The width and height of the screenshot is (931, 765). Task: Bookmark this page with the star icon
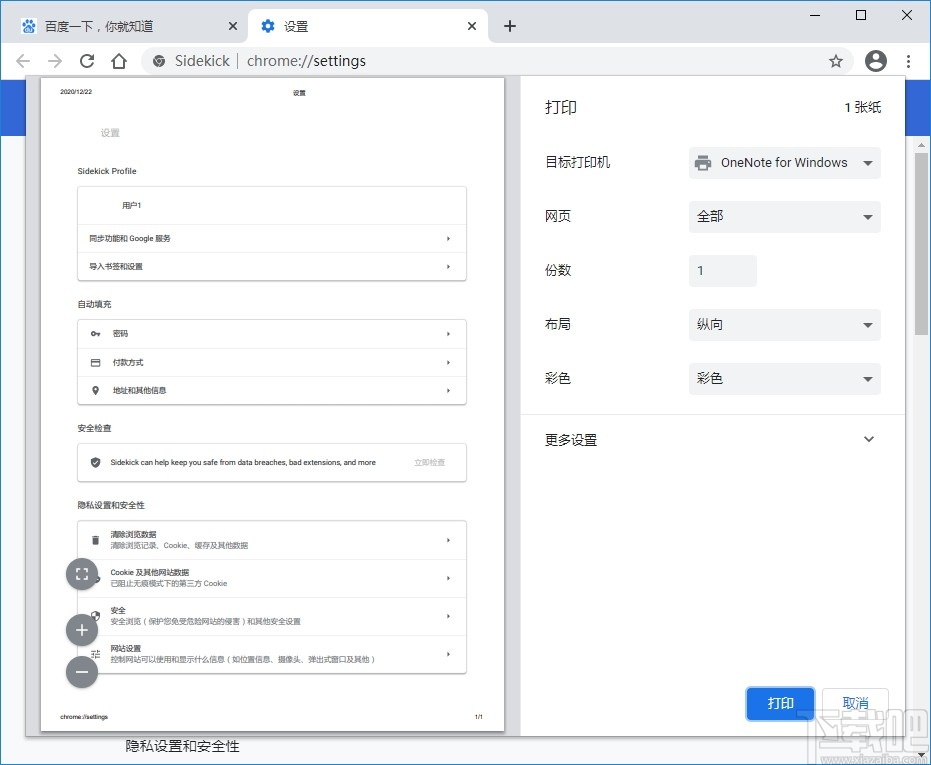836,61
